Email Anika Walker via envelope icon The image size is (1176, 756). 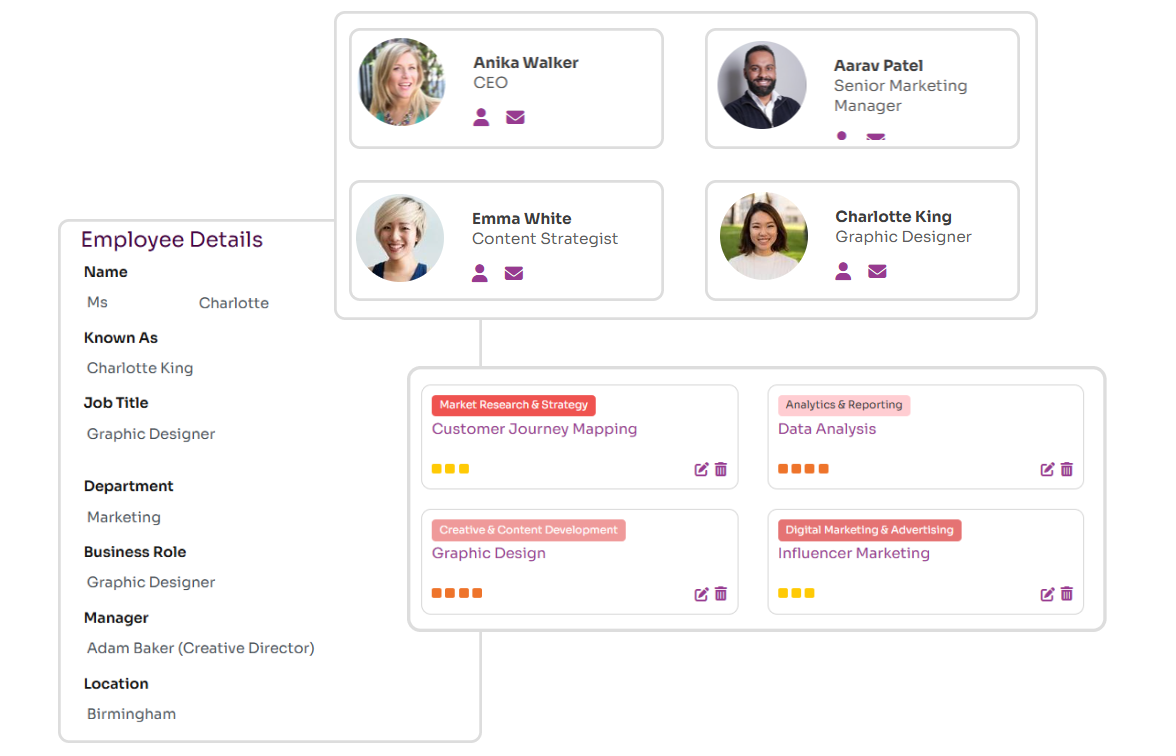tap(515, 117)
